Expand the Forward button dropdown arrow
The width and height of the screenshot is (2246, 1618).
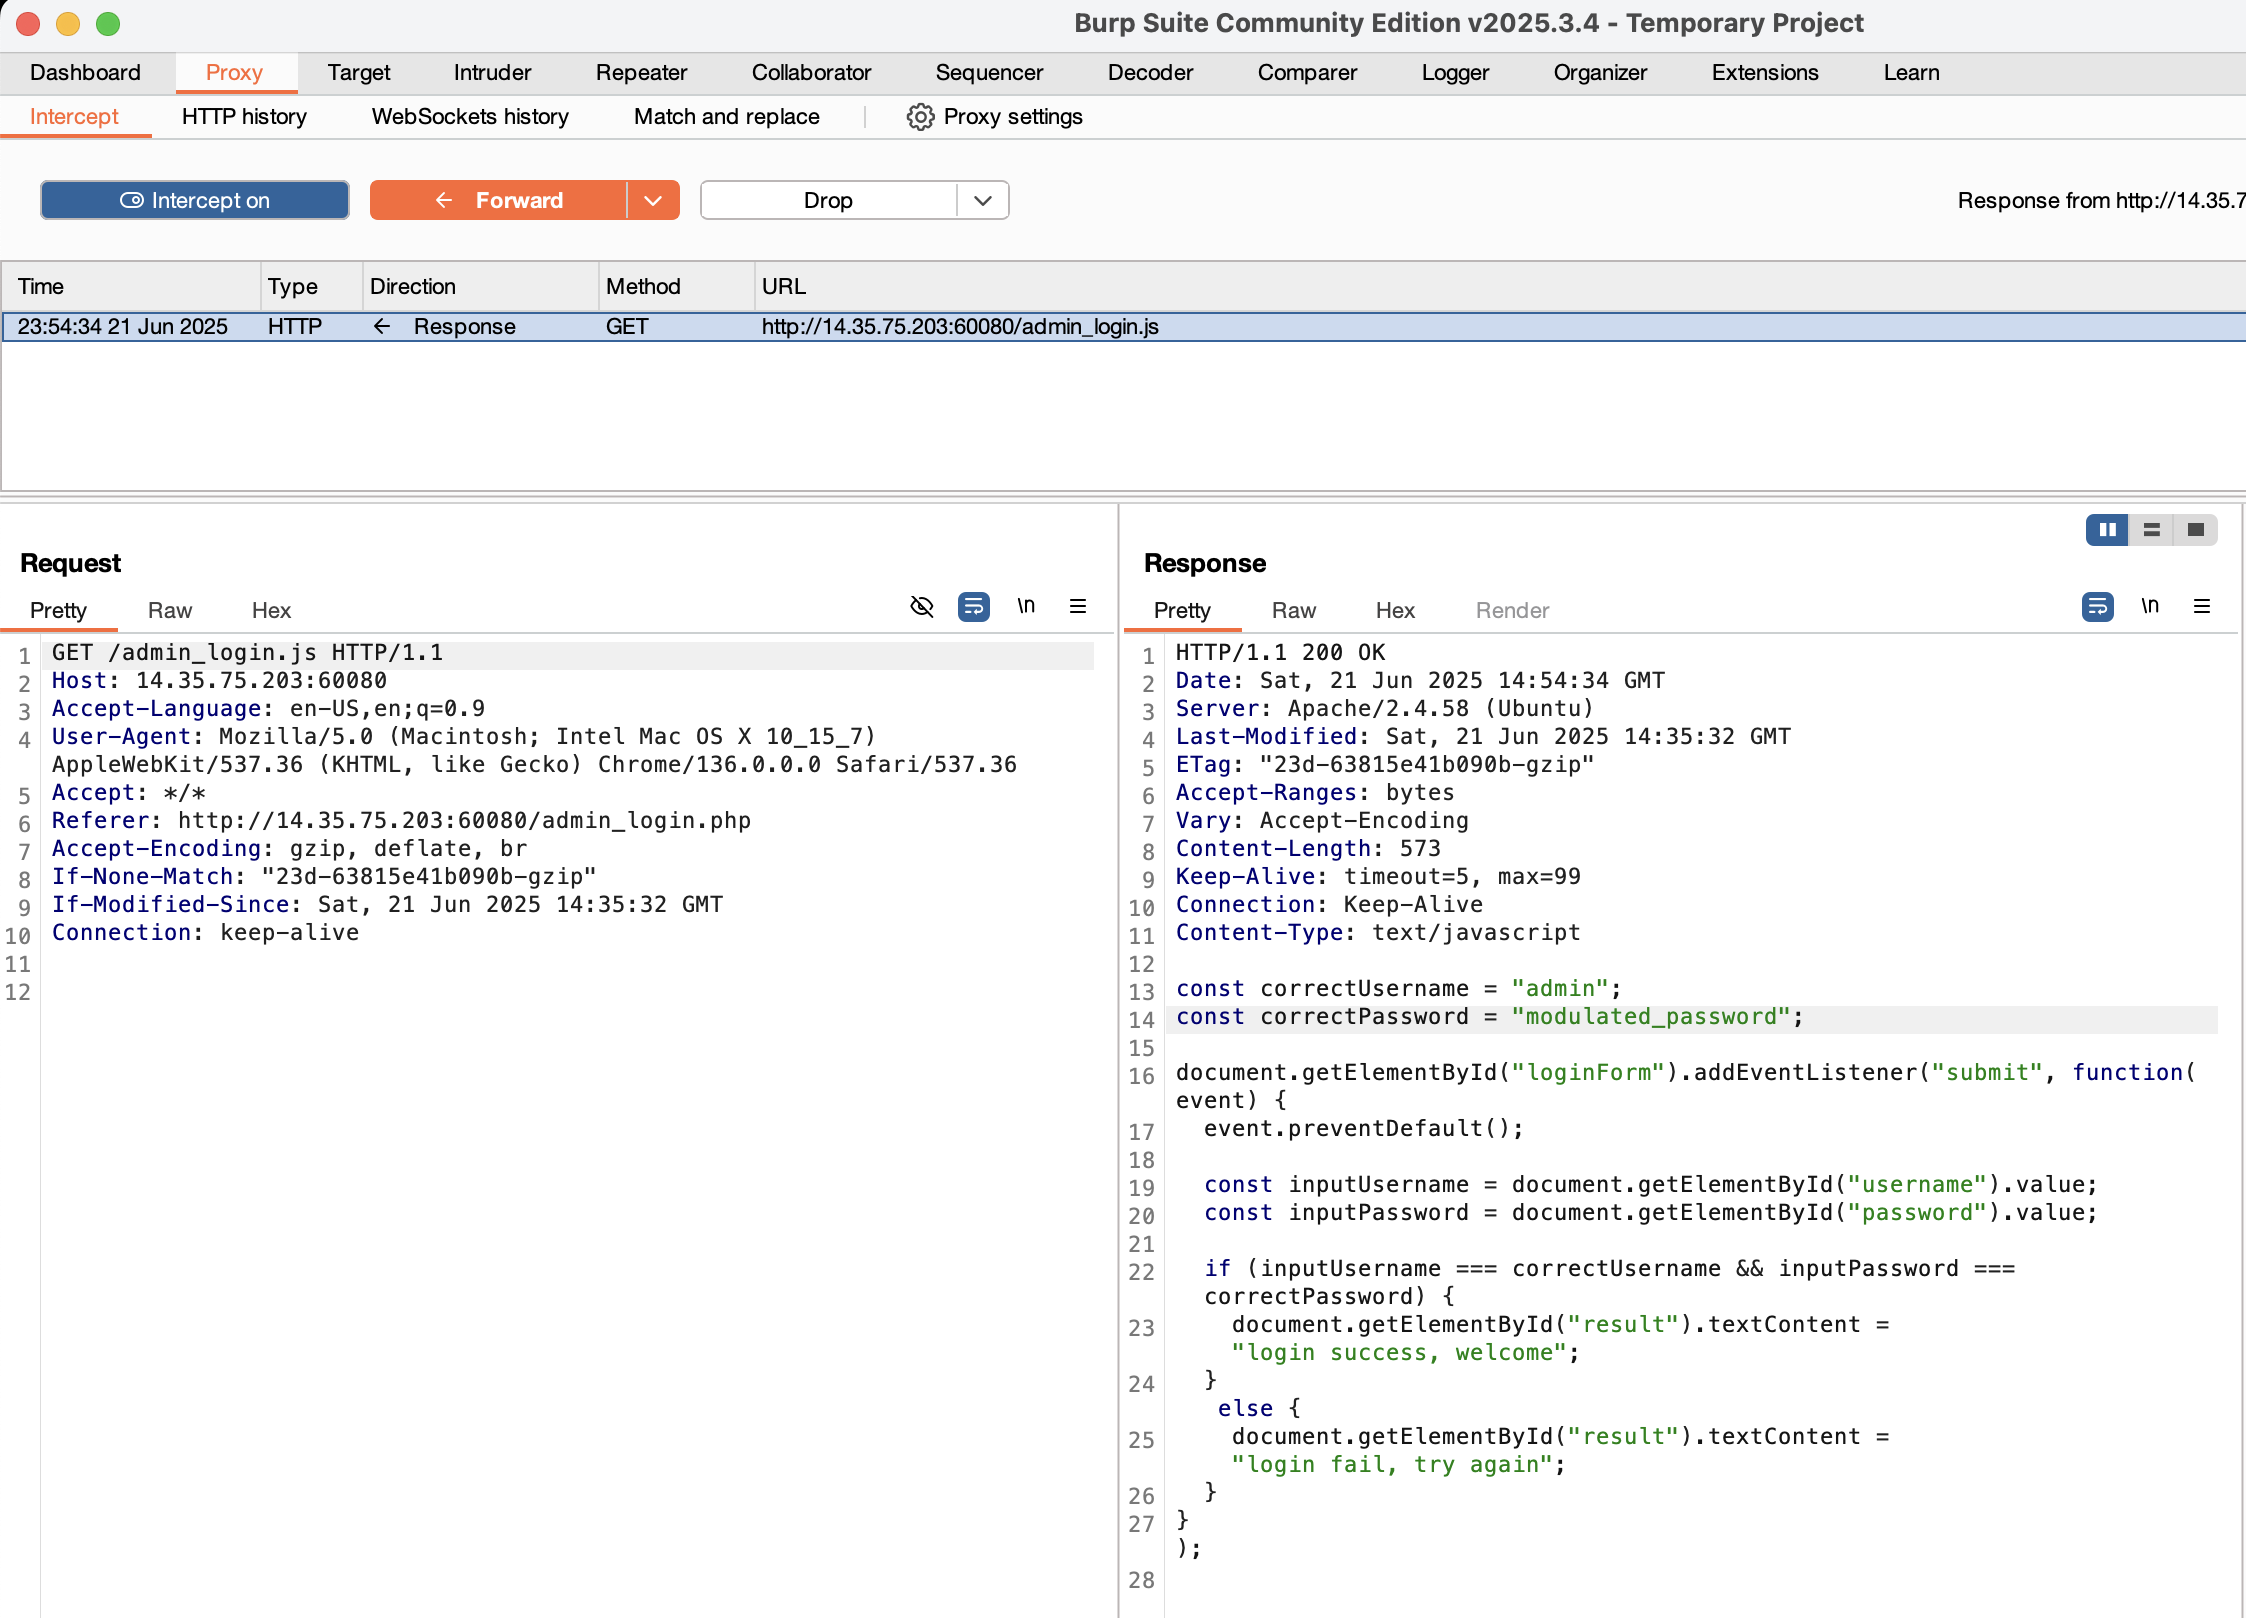[653, 200]
